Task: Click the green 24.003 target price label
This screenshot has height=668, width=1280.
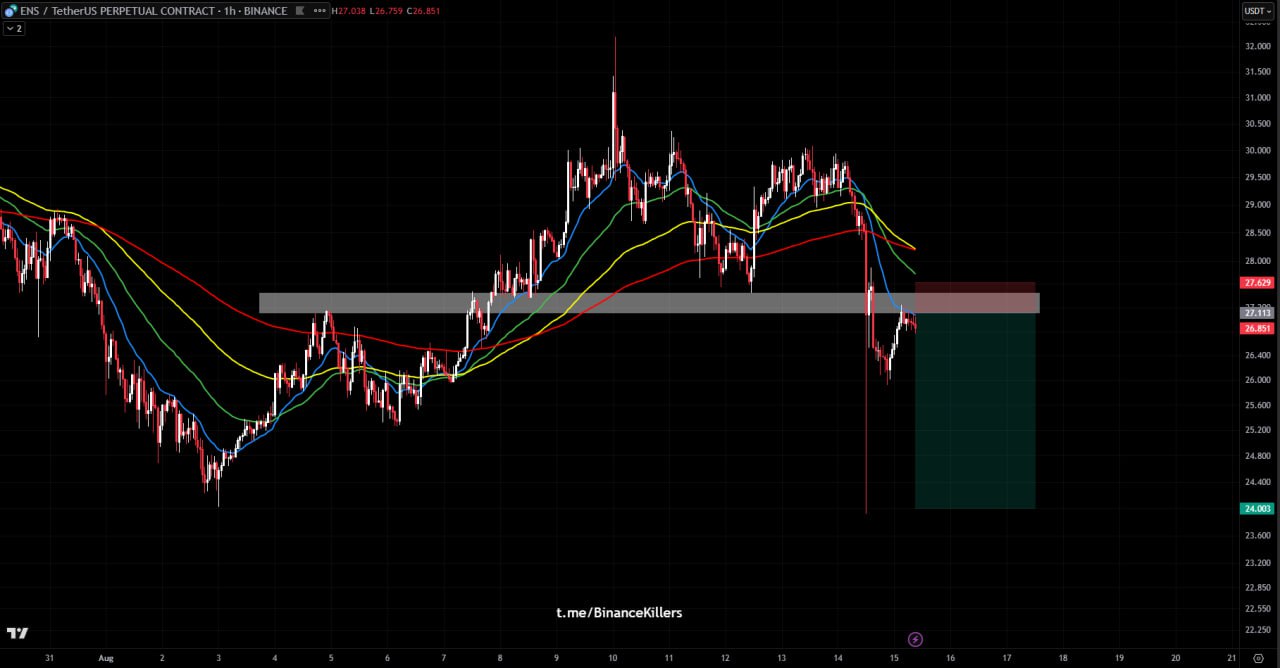Action: 1257,508
